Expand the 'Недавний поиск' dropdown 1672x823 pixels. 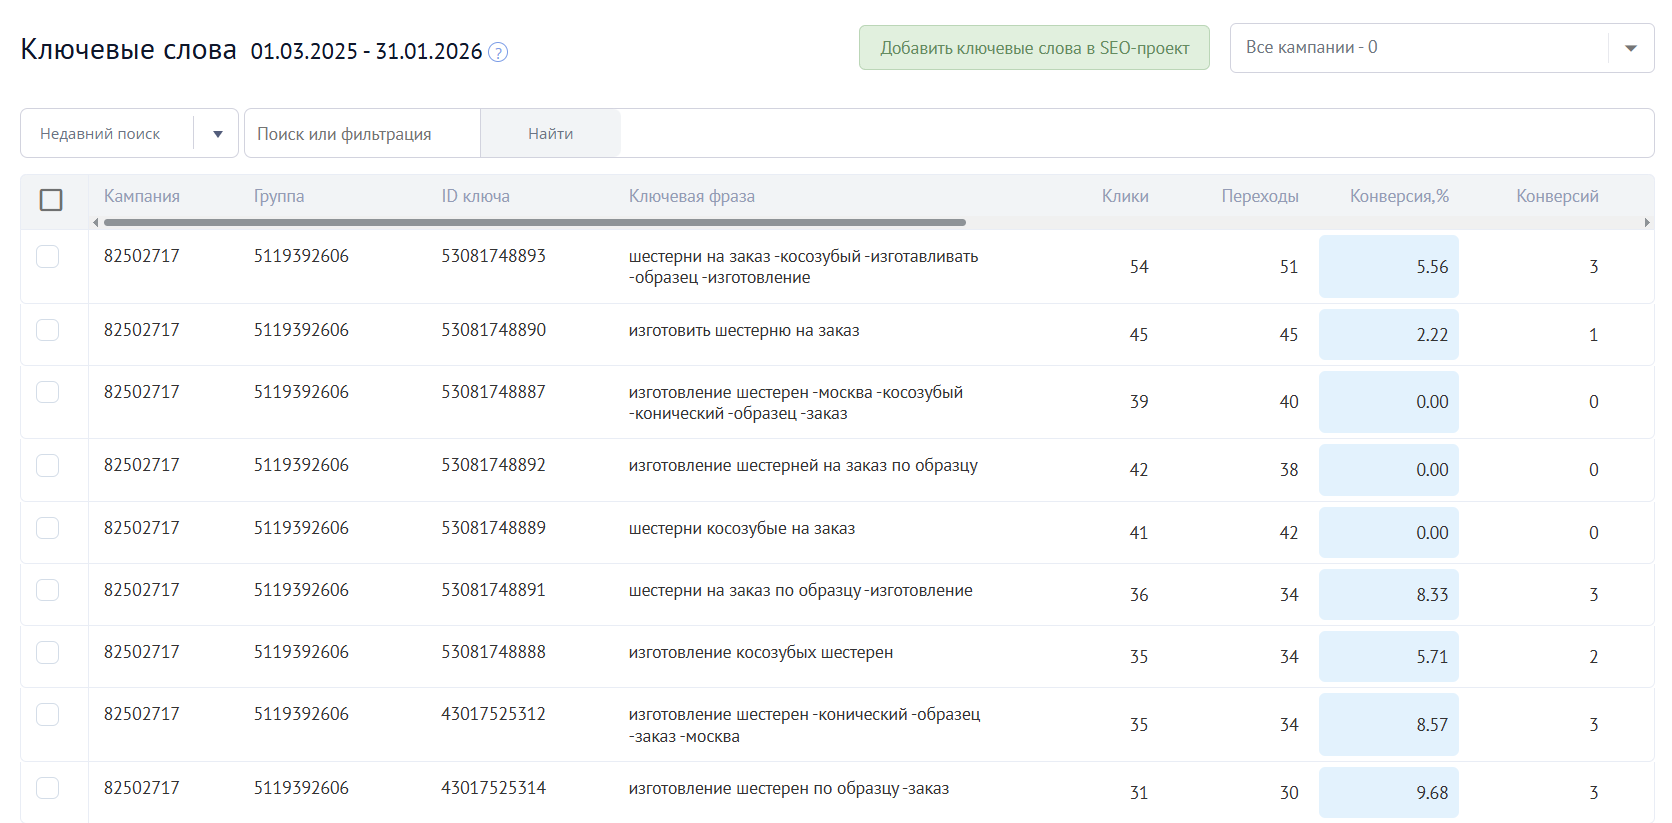coord(129,133)
